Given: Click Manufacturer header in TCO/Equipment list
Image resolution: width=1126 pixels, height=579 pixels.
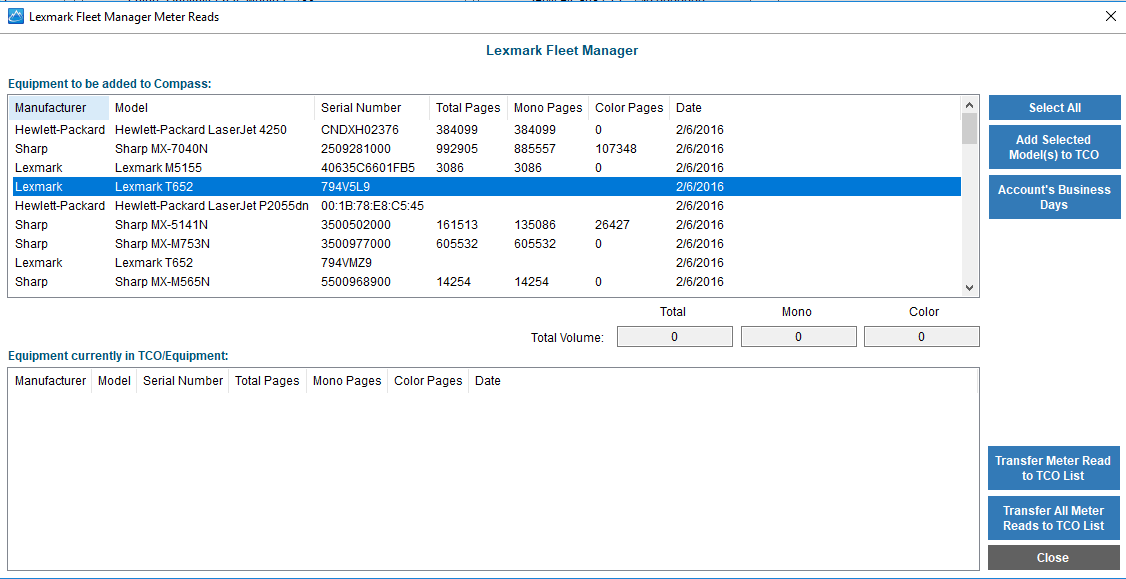Looking at the screenshot, I should [50, 381].
